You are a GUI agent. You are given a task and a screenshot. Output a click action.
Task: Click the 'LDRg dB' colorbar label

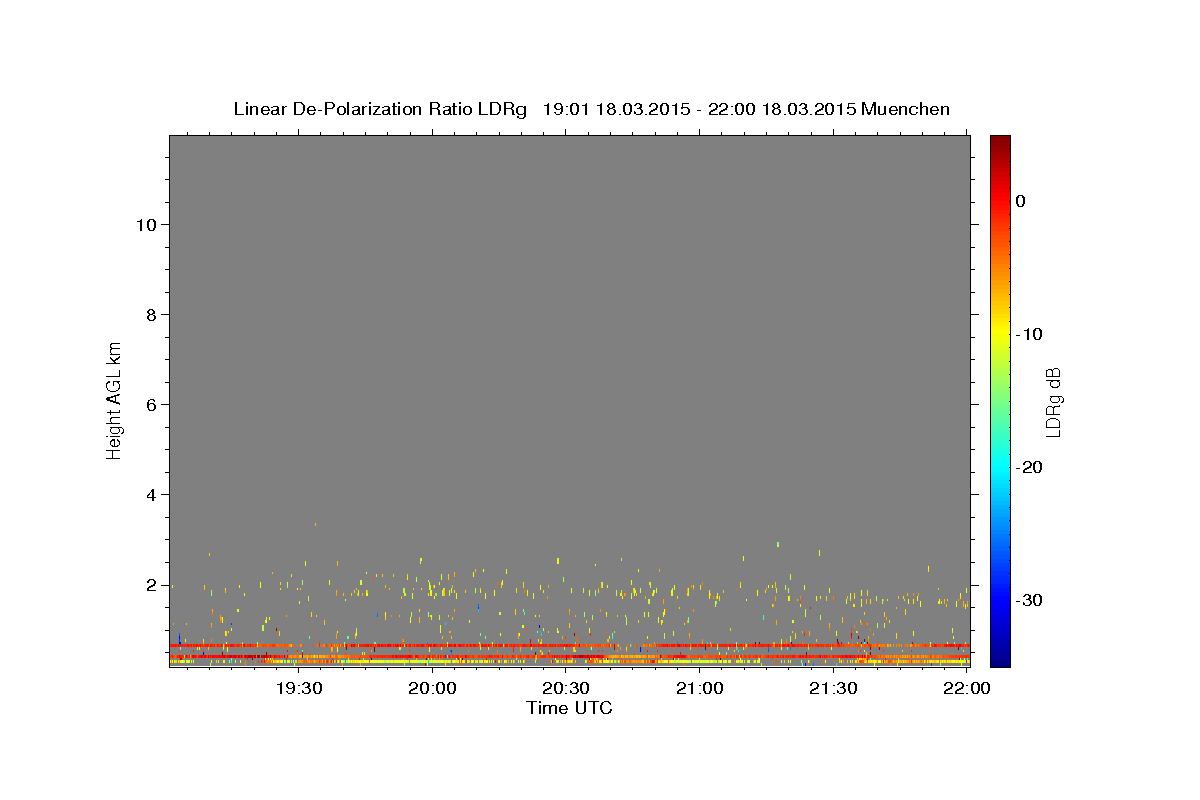pyautogui.click(x=1052, y=403)
